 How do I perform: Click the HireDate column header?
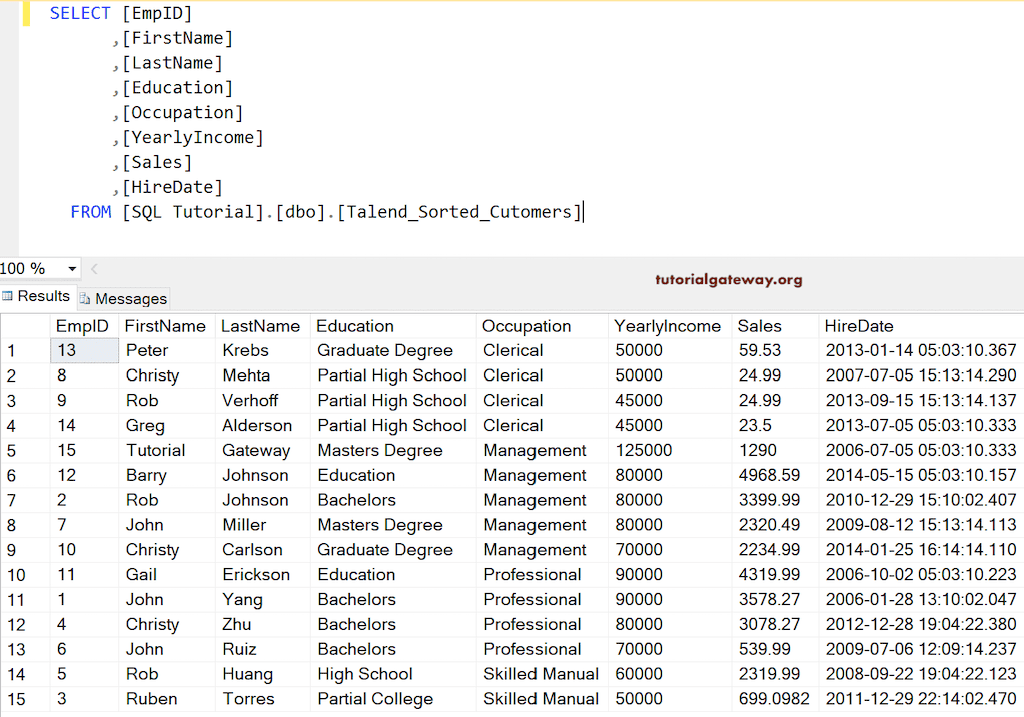click(x=859, y=326)
